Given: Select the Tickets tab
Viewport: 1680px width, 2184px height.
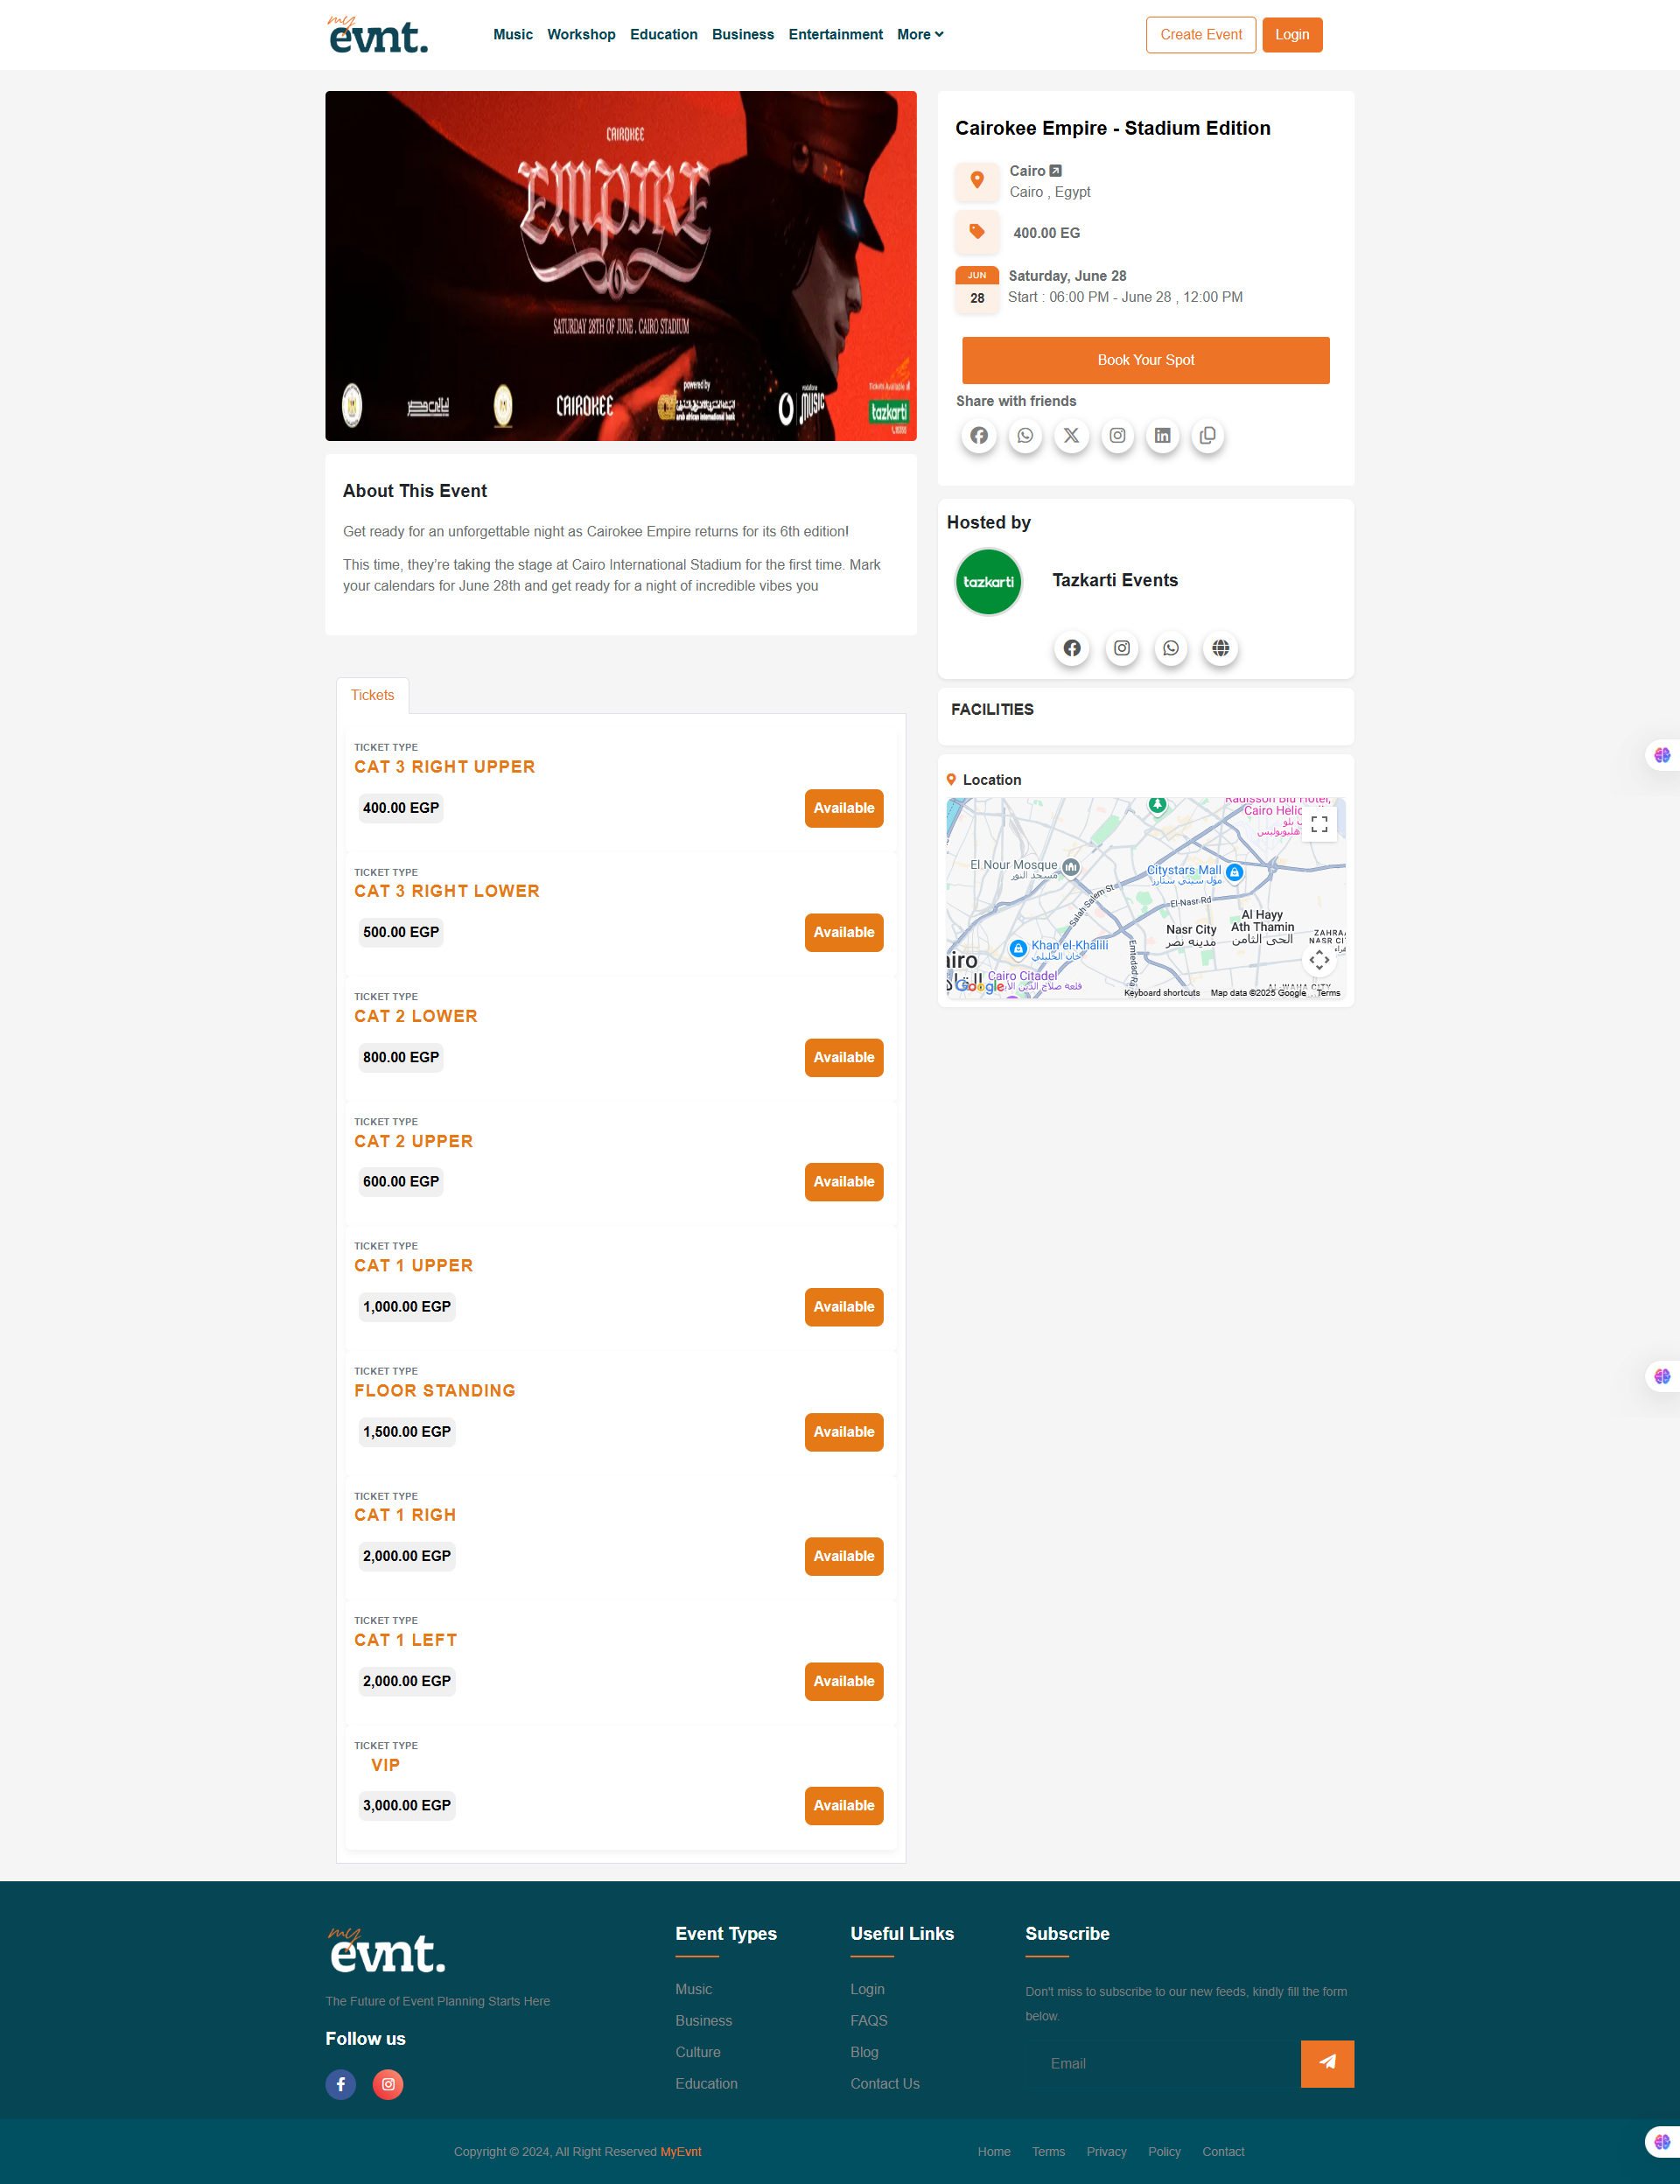Looking at the screenshot, I should tap(372, 695).
